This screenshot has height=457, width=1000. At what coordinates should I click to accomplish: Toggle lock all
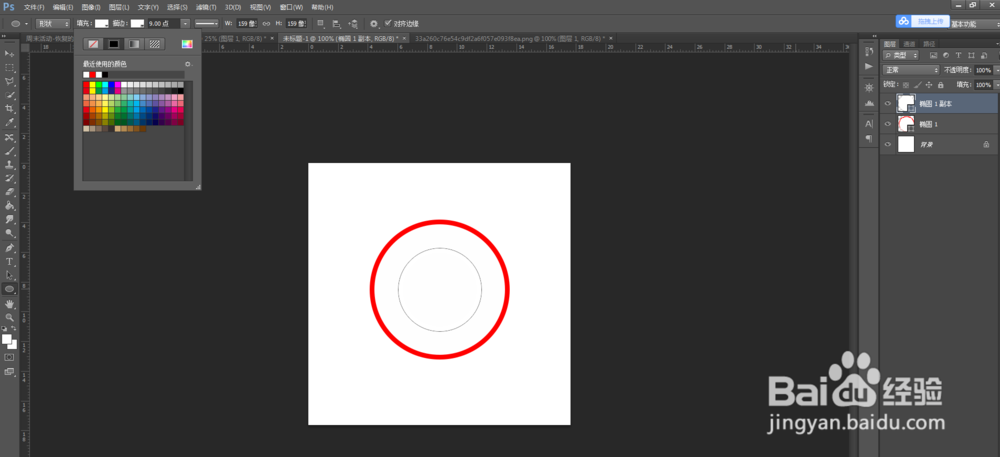(x=941, y=84)
